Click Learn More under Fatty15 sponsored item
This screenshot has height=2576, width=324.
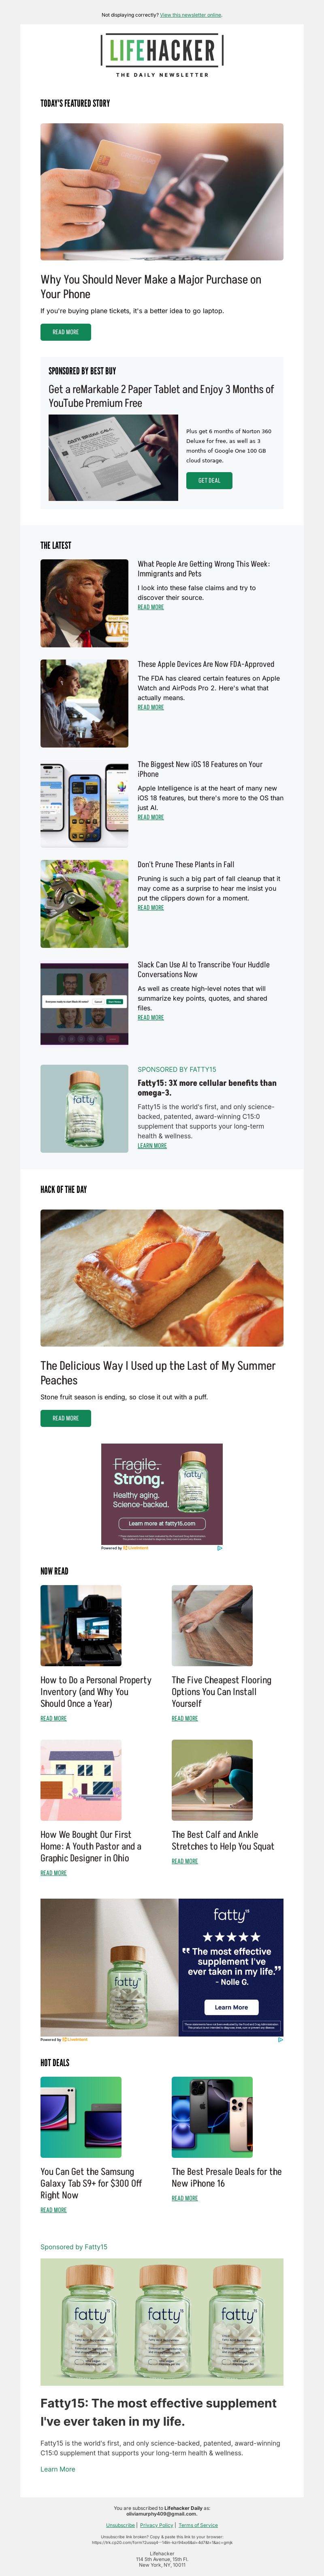[x=152, y=1146]
